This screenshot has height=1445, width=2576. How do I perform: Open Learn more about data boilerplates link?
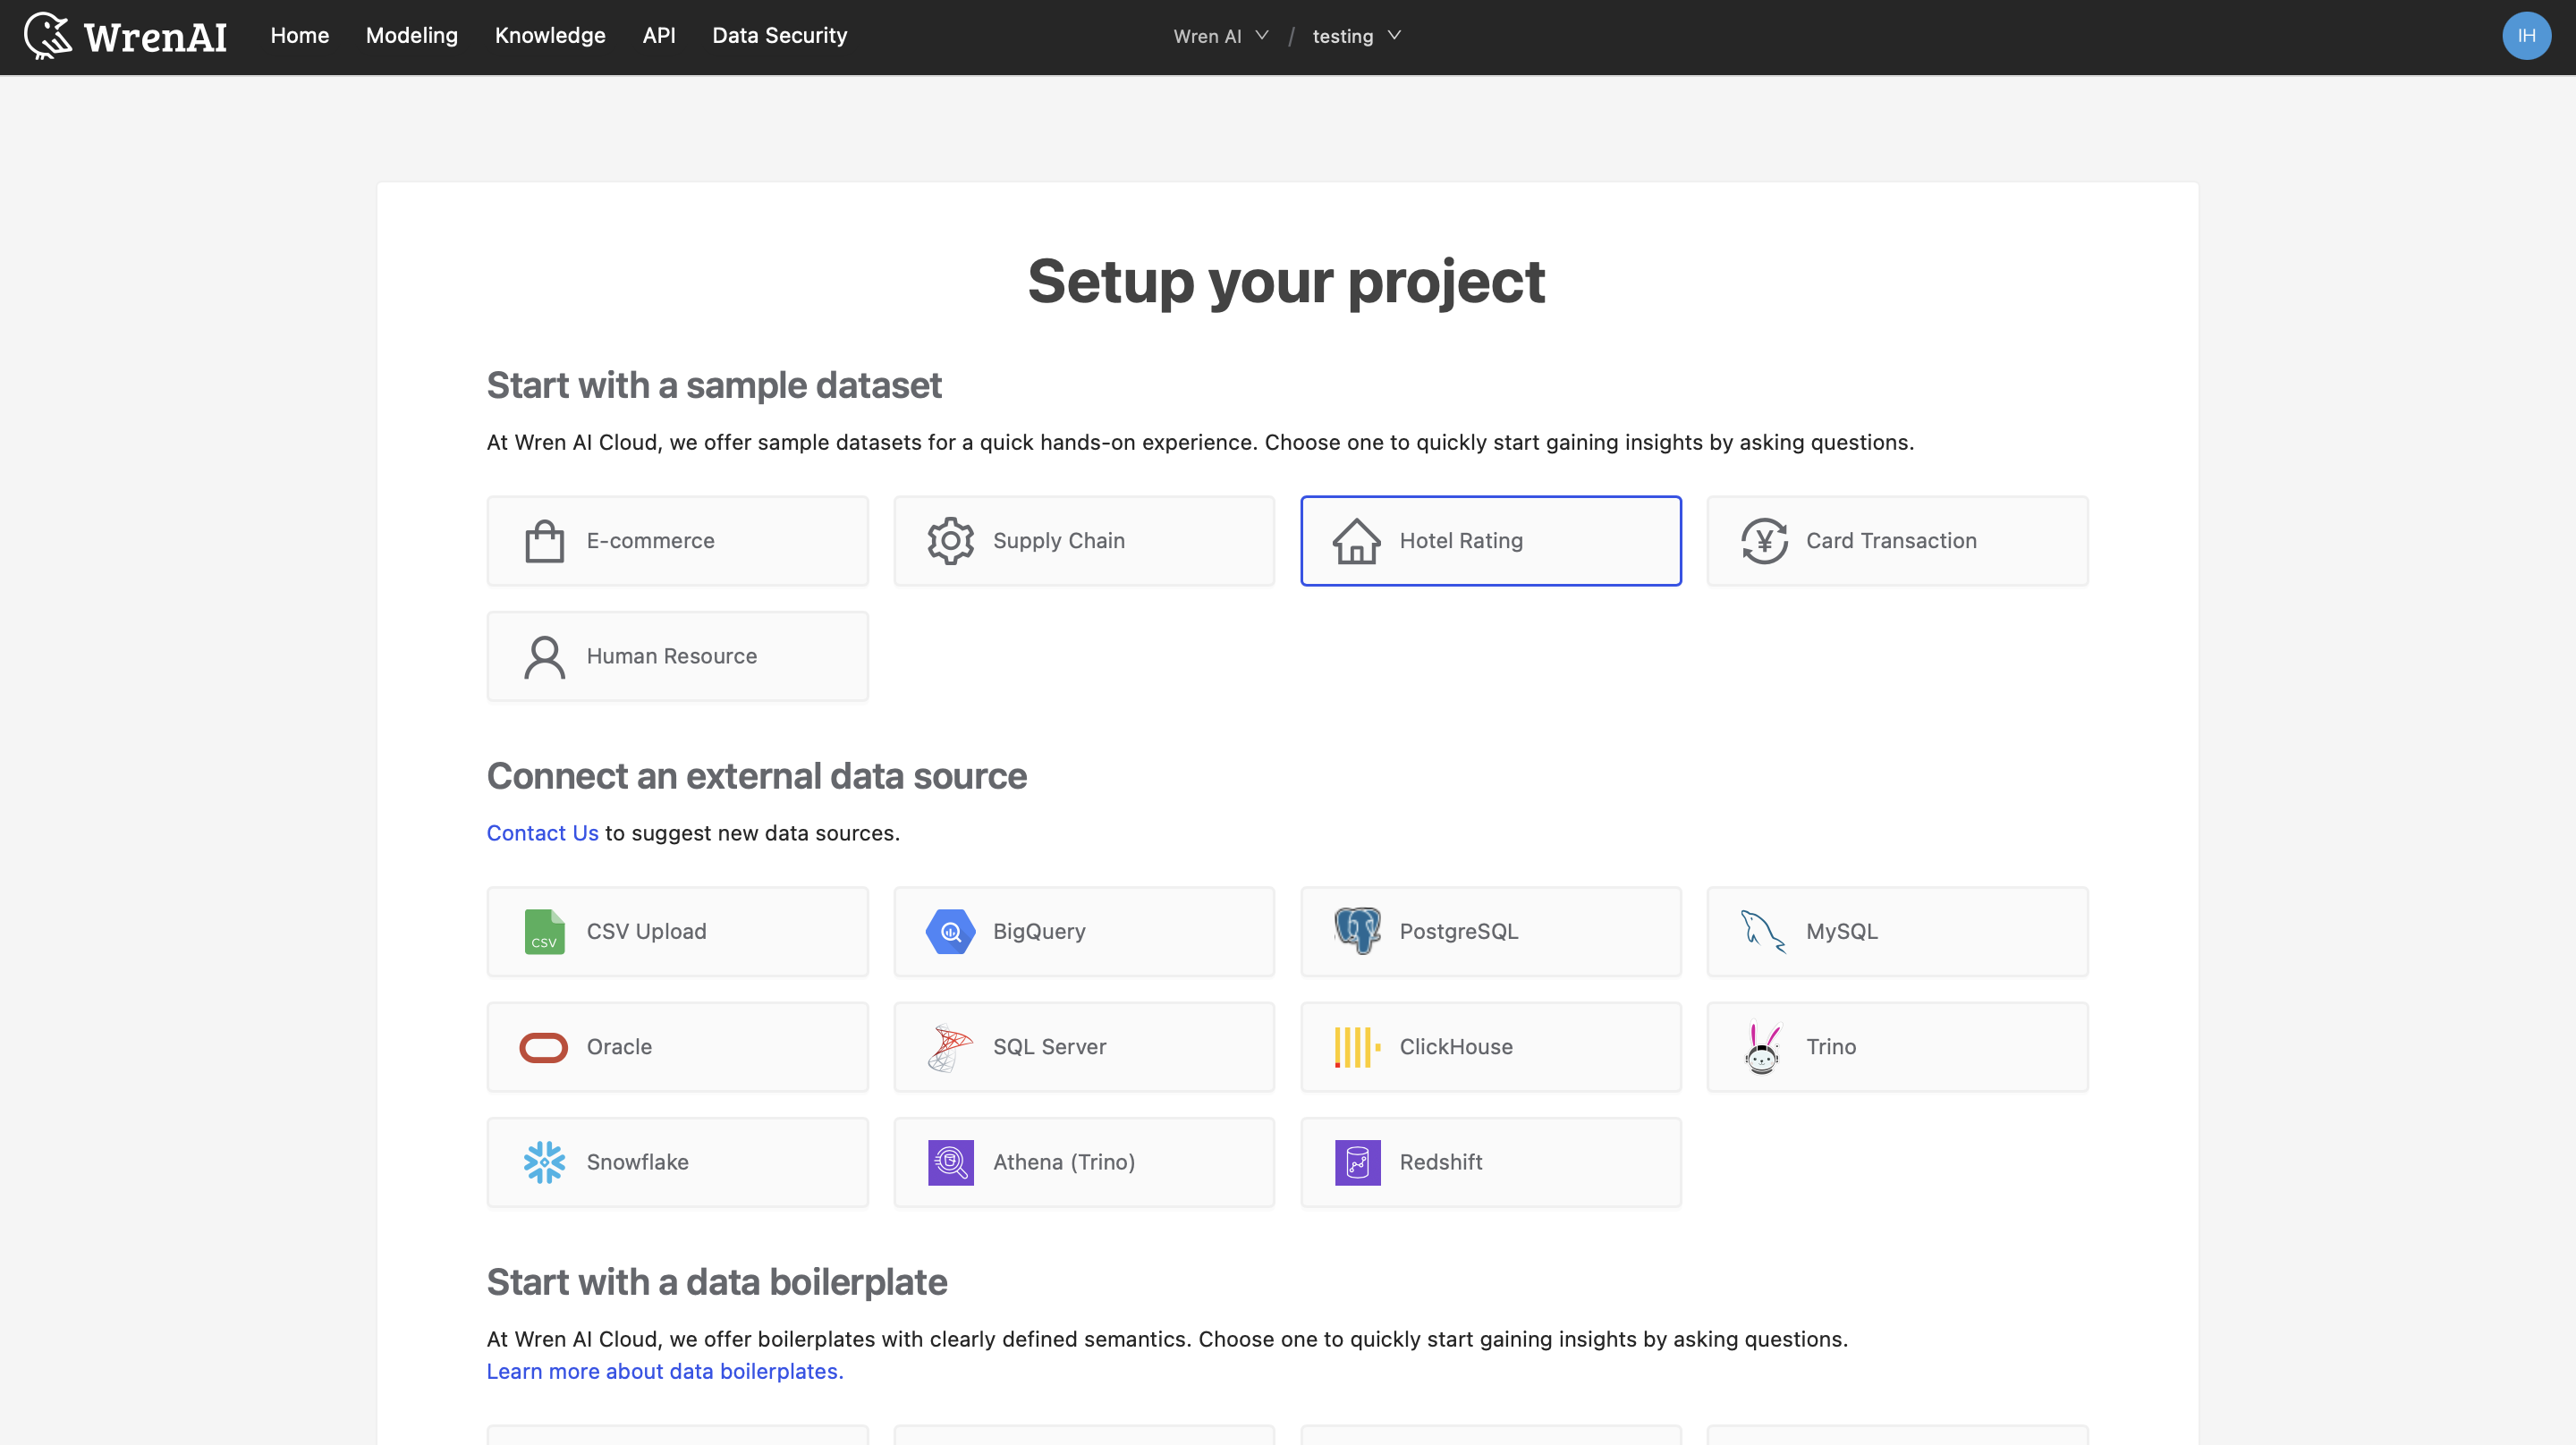pos(664,1371)
